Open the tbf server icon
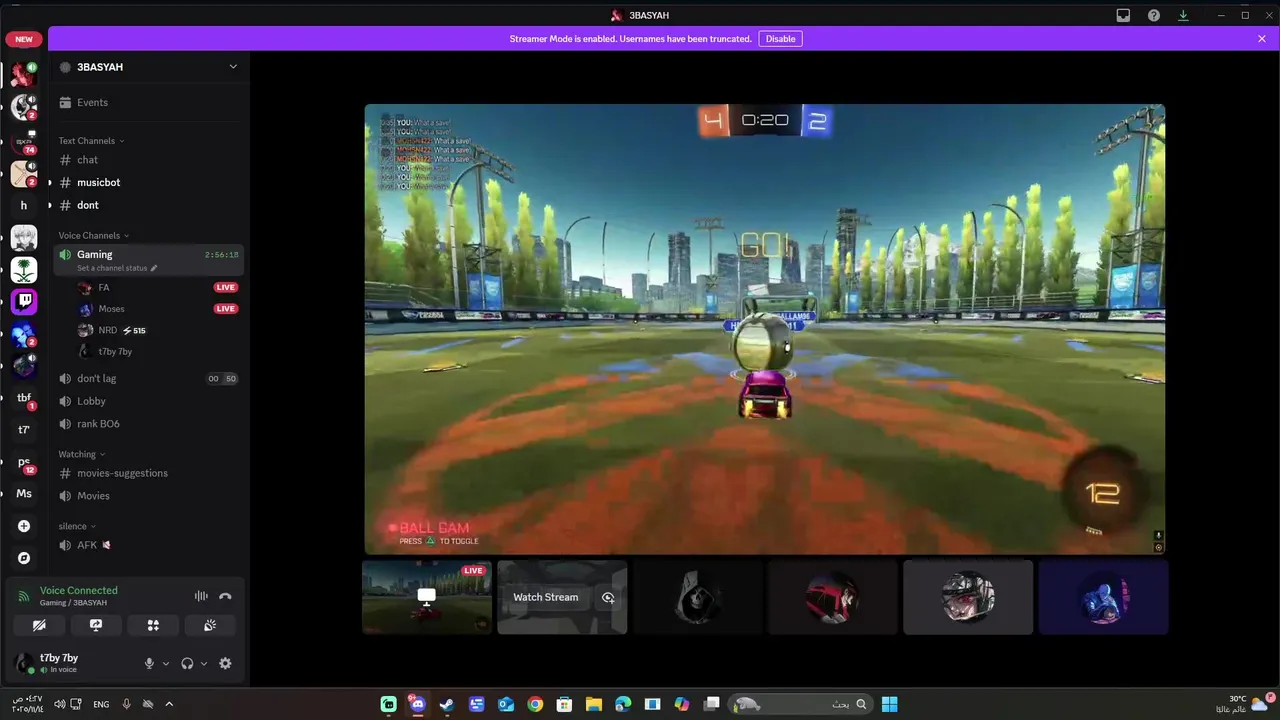This screenshot has height=720, width=1280. 24,398
